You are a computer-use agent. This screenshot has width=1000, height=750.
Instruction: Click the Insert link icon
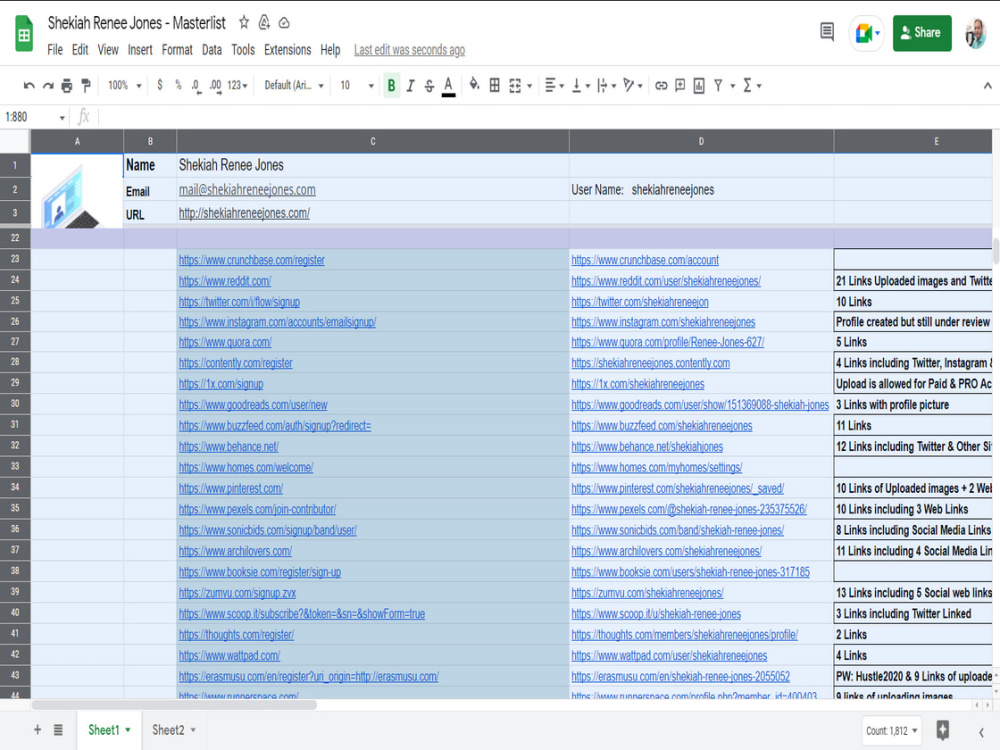pos(661,85)
